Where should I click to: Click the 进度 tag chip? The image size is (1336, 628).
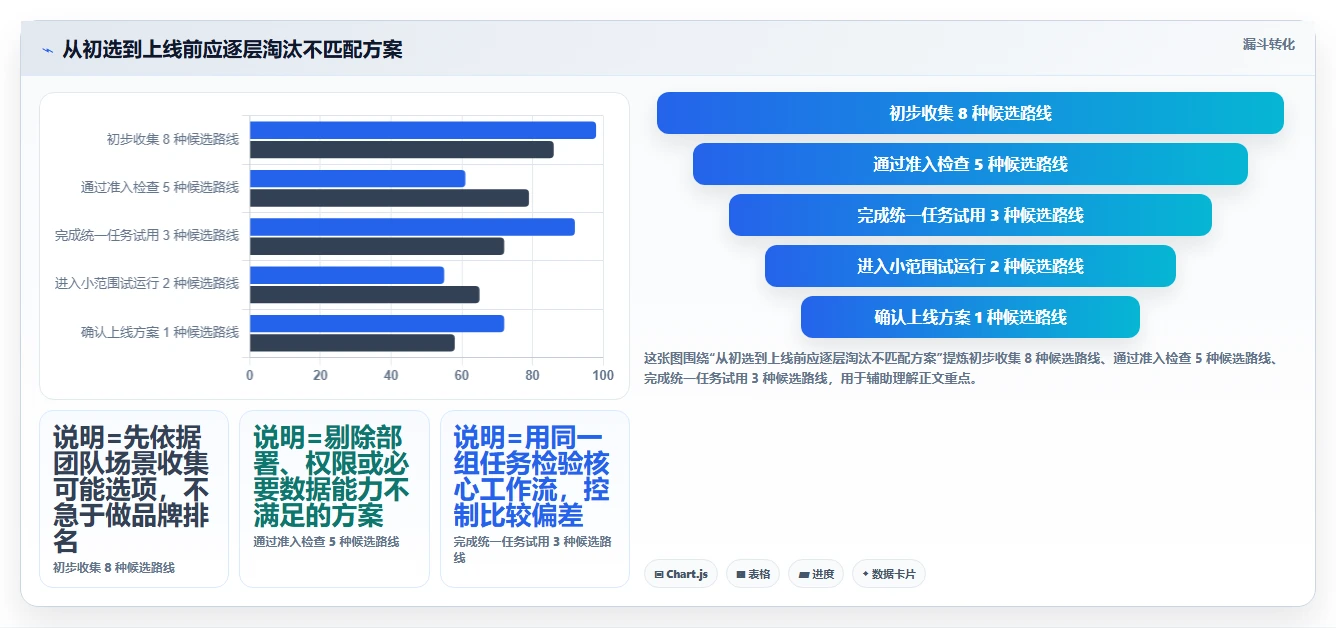pyautogui.click(x=816, y=574)
